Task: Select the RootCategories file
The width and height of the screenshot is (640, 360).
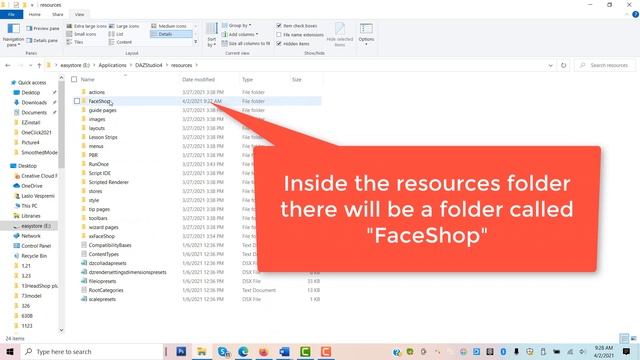Action: click(x=106, y=290)
